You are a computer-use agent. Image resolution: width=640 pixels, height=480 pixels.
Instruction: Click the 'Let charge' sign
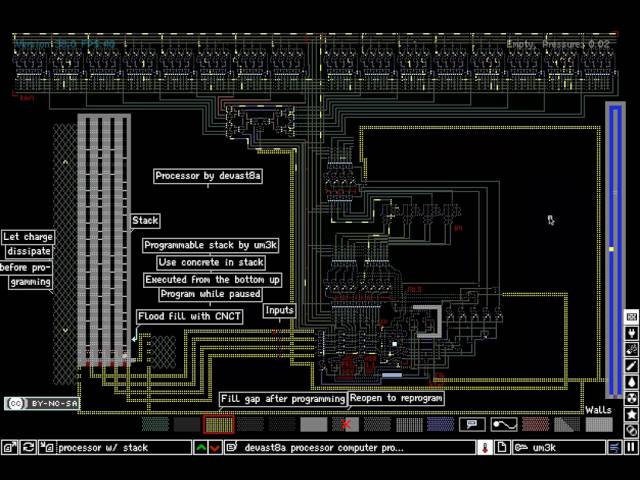[x=28, y=237]
